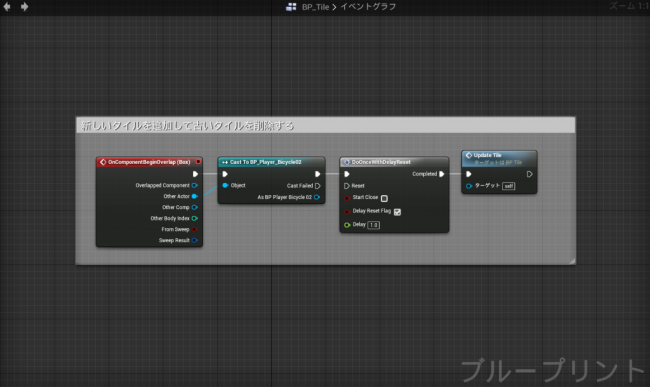The width and height of the screenshot is (650, 387).
Task: Click the red delegate pin on OnComponentBeginOverlap
Action: click(198, 162)
